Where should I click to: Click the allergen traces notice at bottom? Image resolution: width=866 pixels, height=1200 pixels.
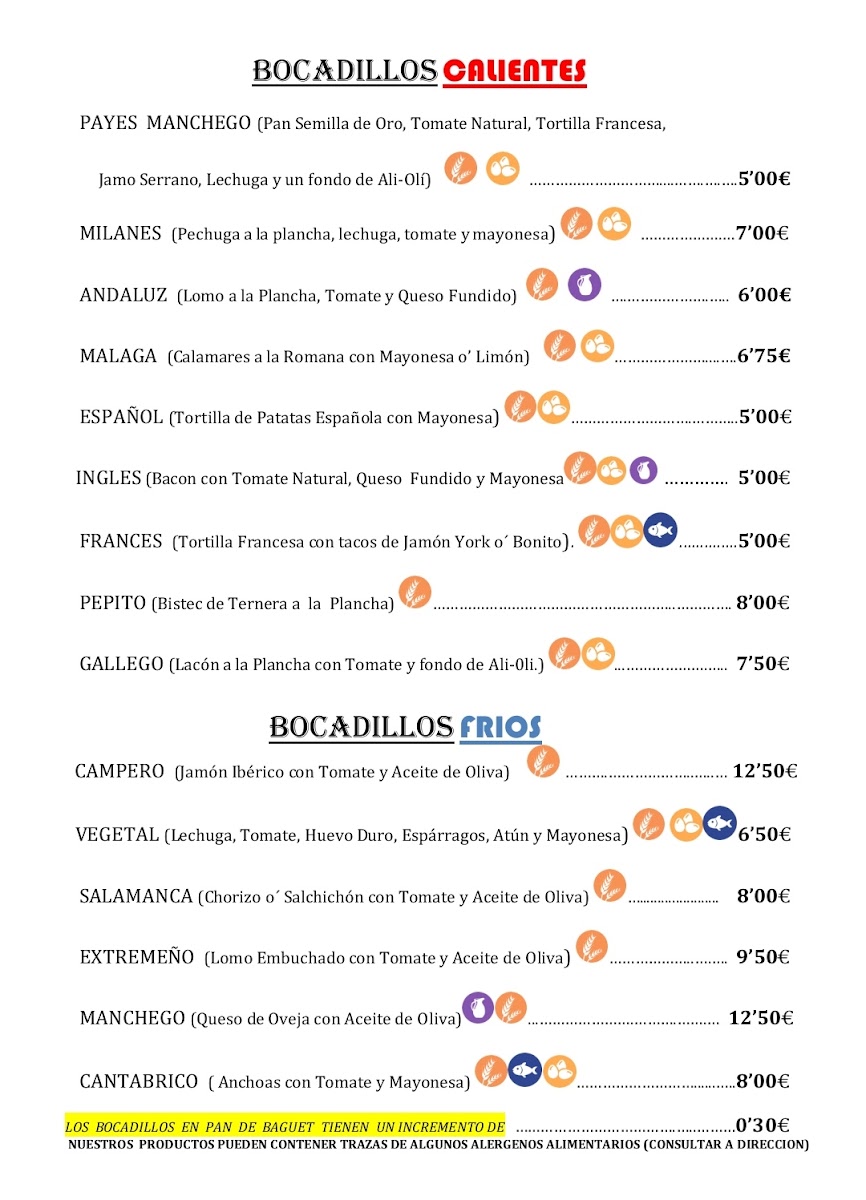tap(438, 1145)
